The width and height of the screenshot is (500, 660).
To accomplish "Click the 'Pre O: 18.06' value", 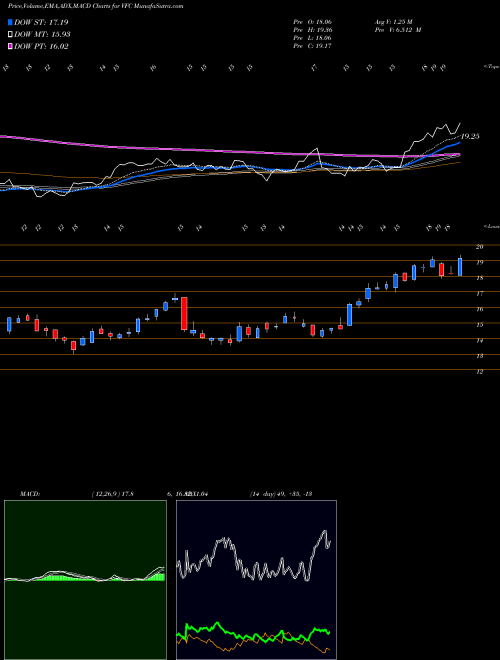I will point(313,21).
